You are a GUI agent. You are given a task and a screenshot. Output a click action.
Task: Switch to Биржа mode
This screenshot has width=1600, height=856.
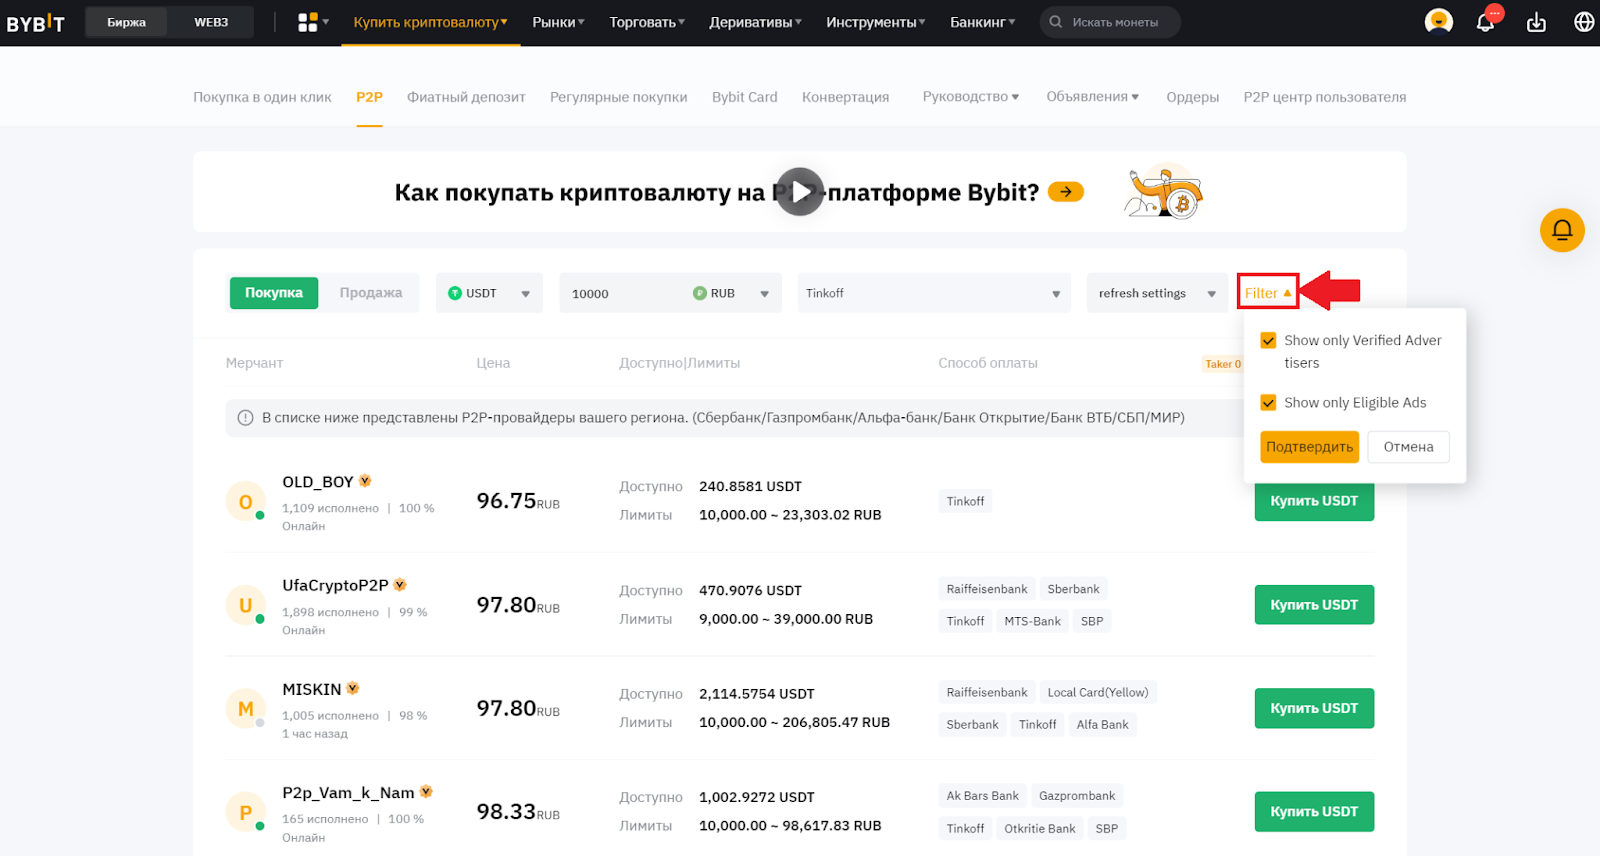point(127,22)
